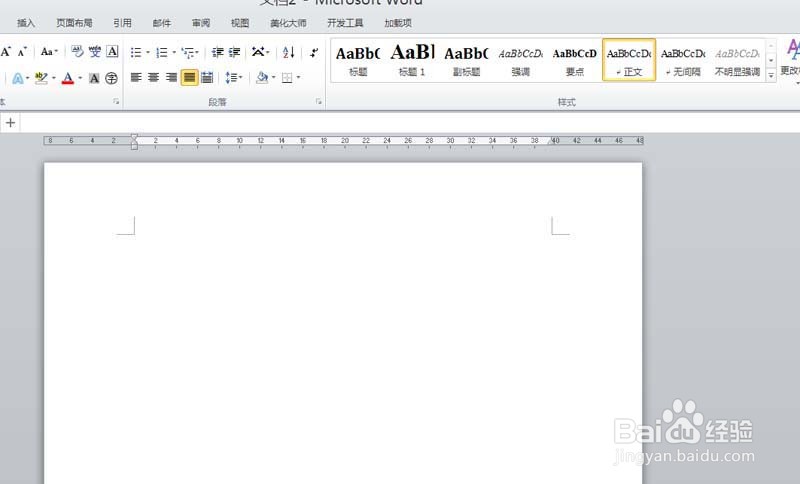This screenshot has width=800, height=484.
Task: Apply the 标题 style
Action: tap(358, 60)
